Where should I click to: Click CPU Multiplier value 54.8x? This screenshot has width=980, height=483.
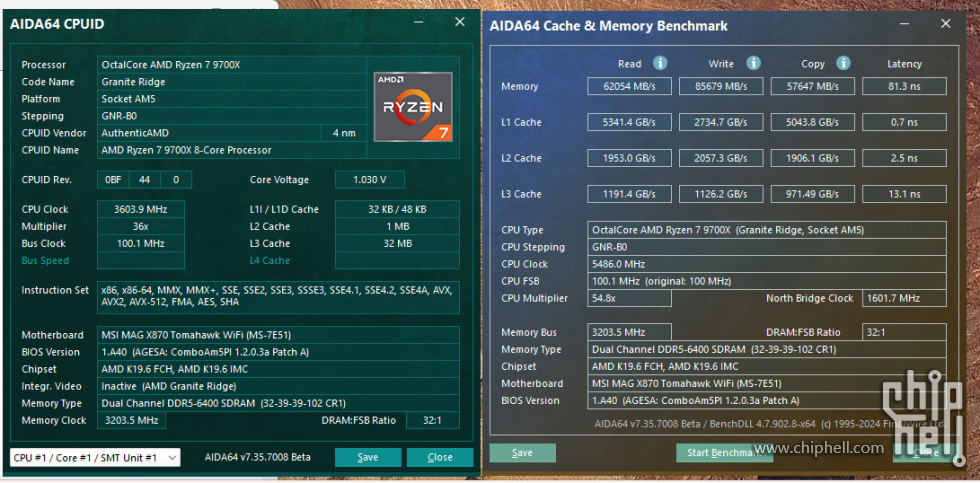pyautogui.click(x=629, y=298)
